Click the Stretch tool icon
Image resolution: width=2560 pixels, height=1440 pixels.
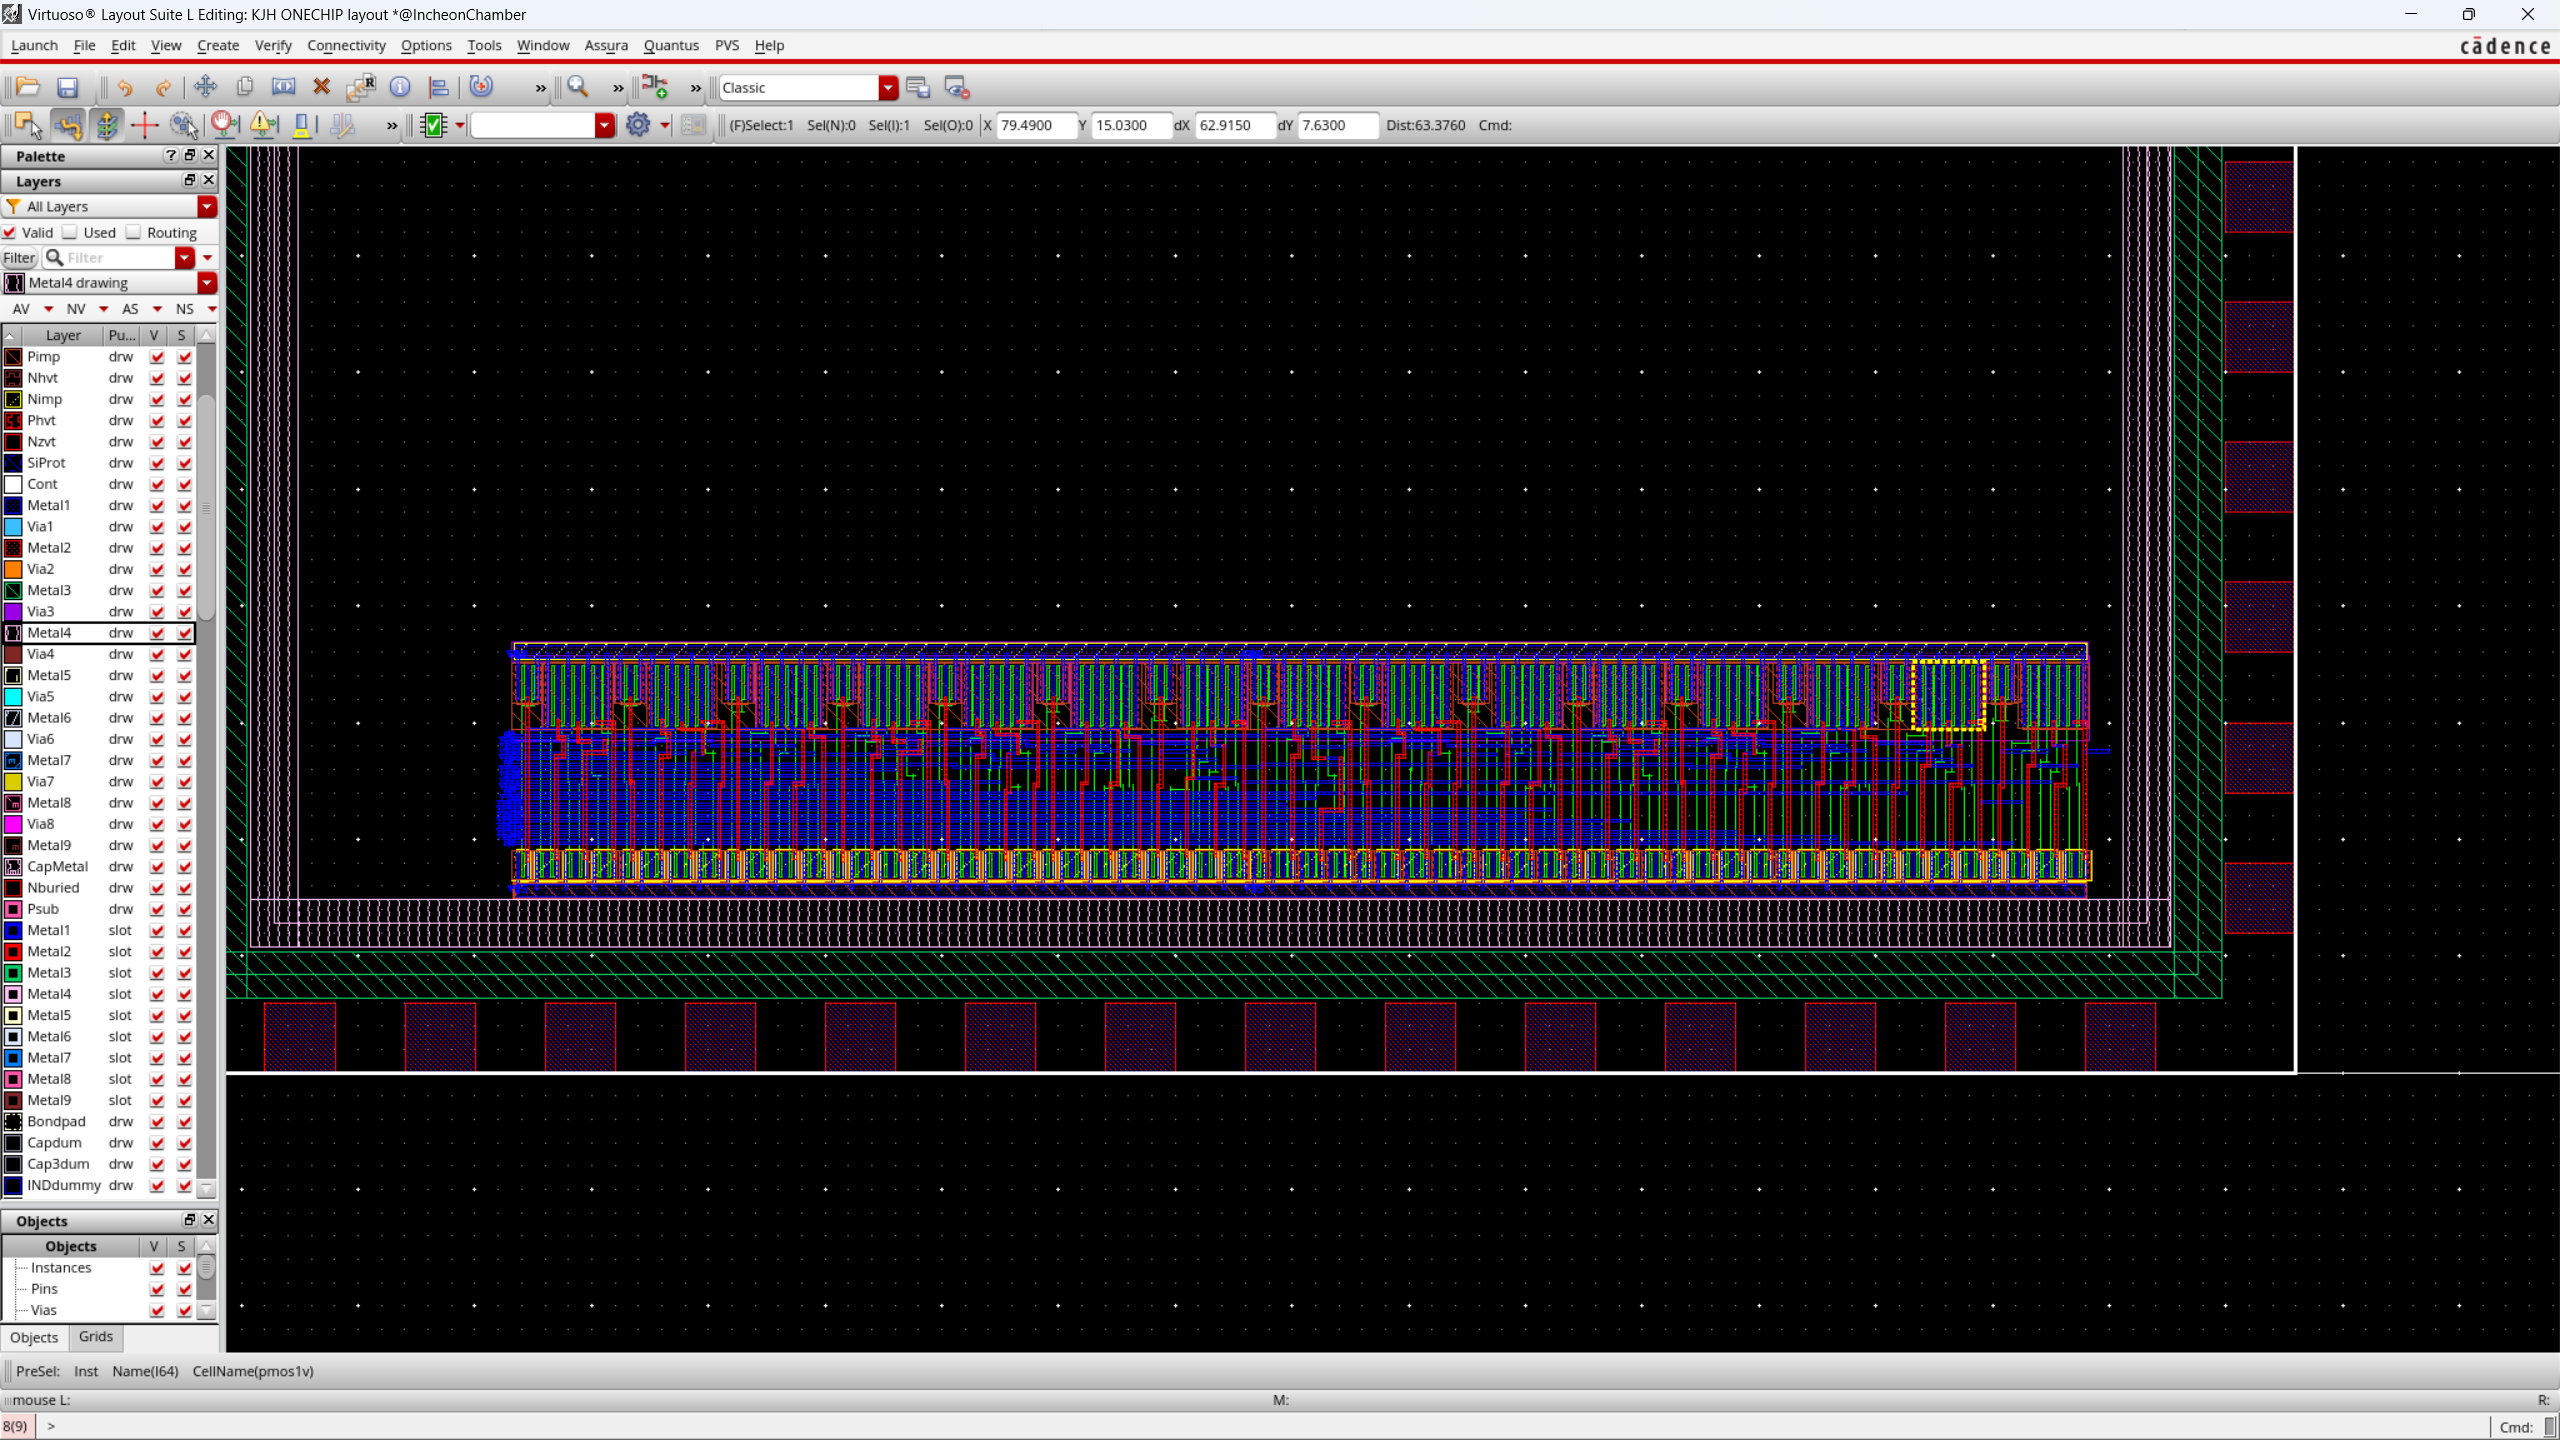283,87
